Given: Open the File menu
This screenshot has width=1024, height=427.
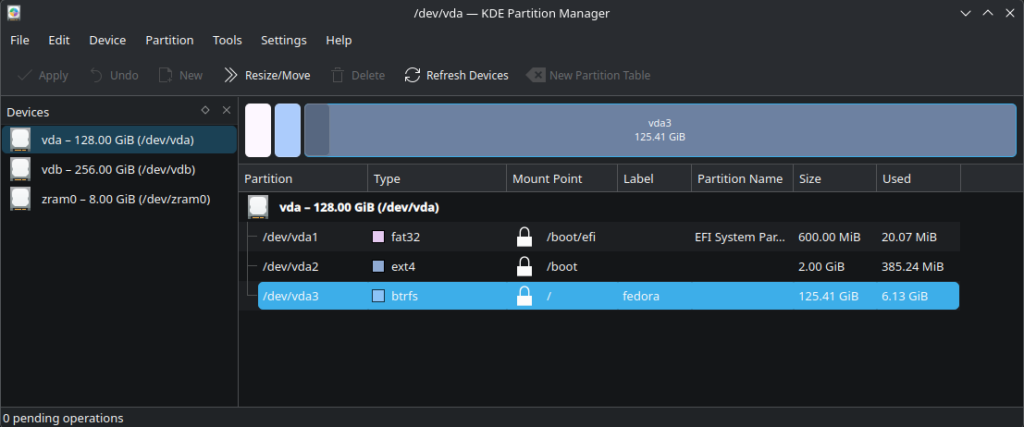Looking at the screenshot, I should [20, 40].
